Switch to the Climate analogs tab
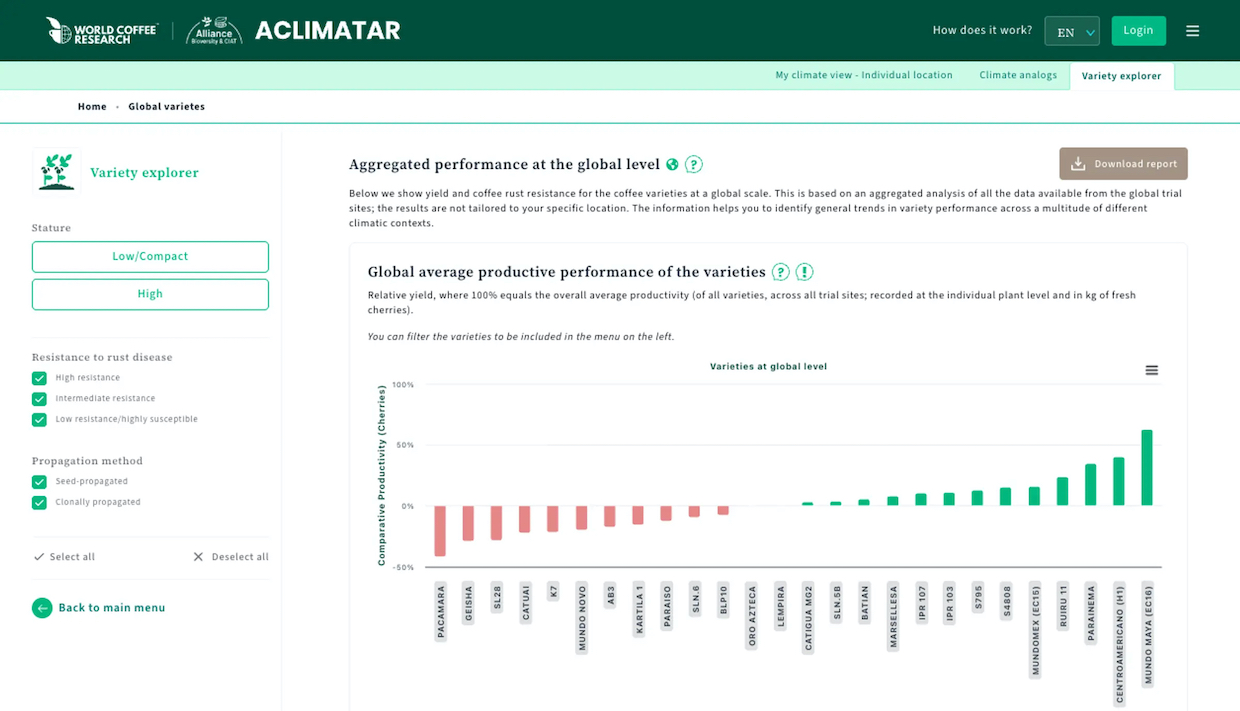 pos(1017,75)
